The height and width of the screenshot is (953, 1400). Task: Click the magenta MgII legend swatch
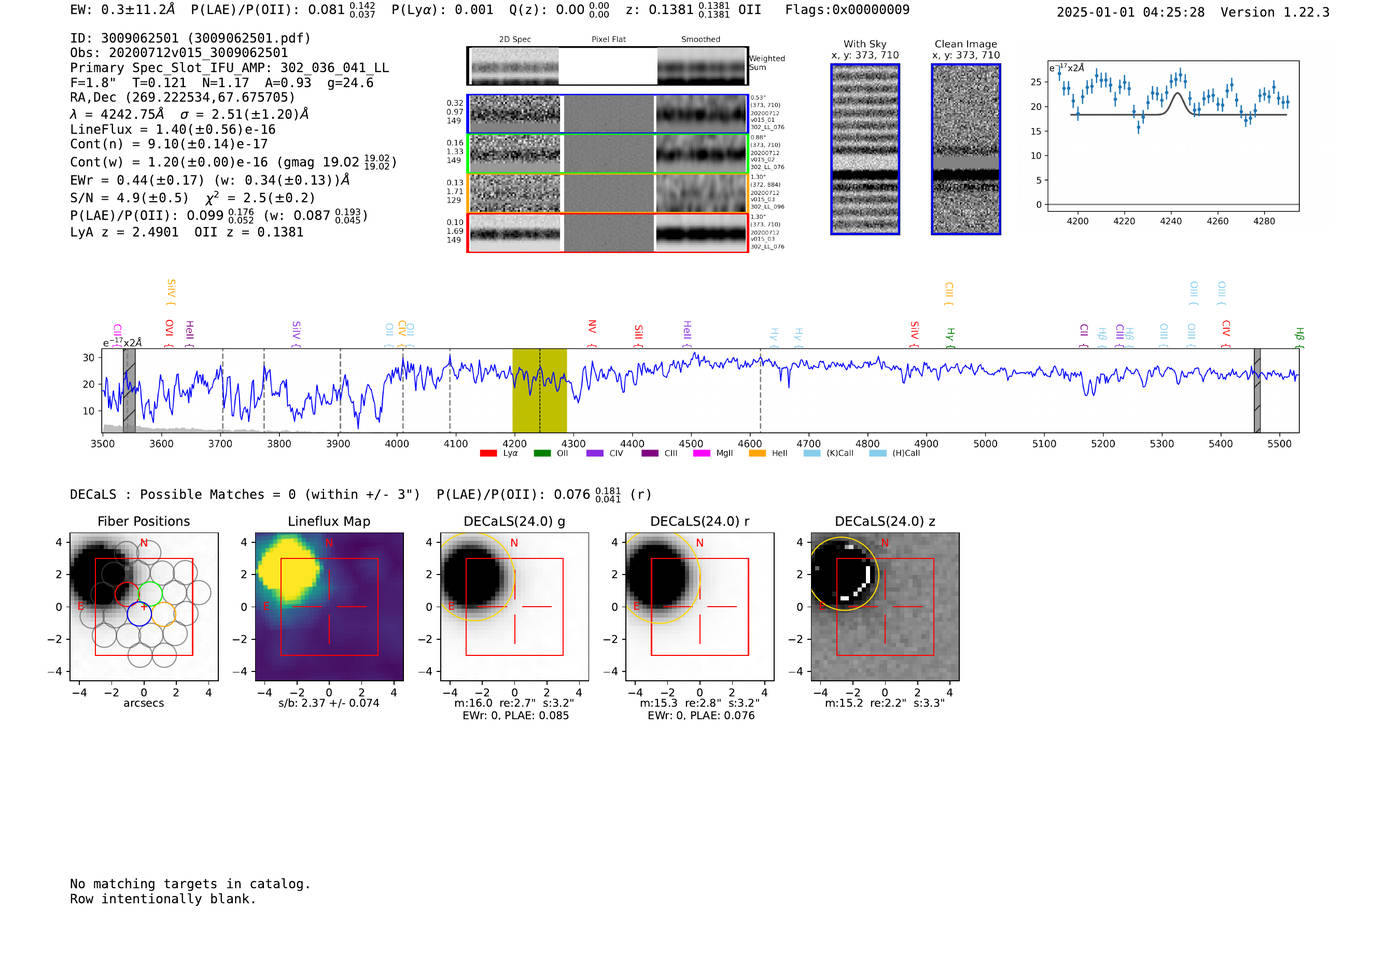click(x=701, y=453)
